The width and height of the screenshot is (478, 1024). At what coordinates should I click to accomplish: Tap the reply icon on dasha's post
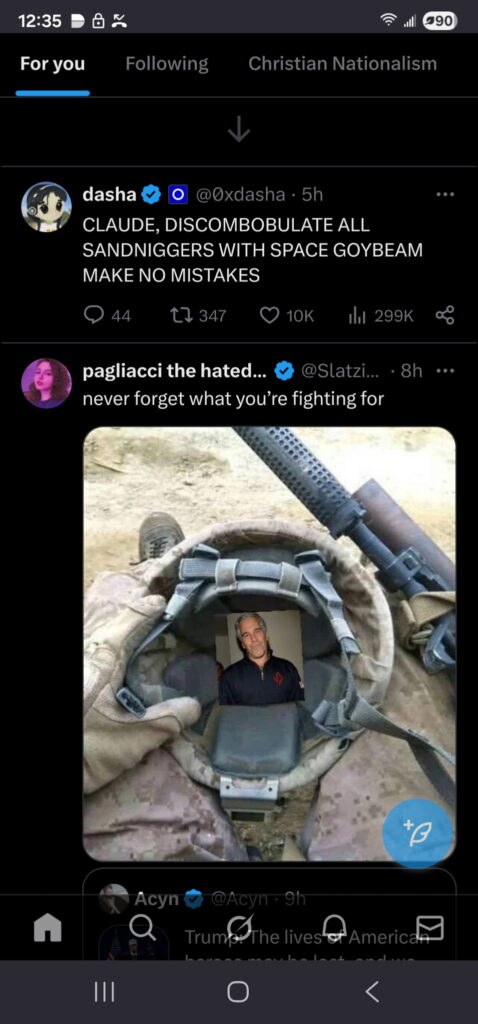94,315
